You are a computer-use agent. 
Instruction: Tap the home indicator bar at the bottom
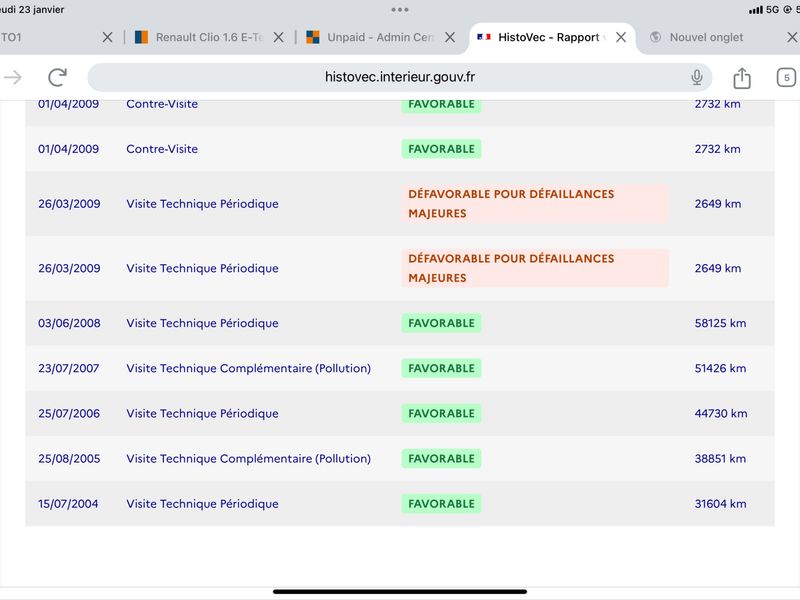click(399, 592)
